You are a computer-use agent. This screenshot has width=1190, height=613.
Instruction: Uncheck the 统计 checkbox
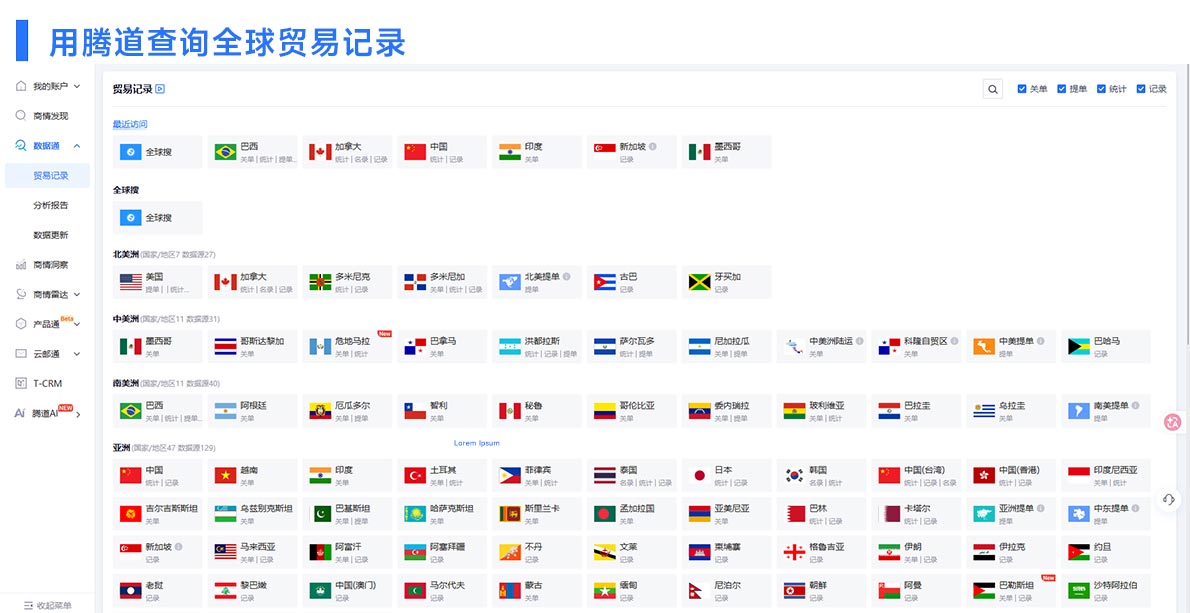[1101, 88]
